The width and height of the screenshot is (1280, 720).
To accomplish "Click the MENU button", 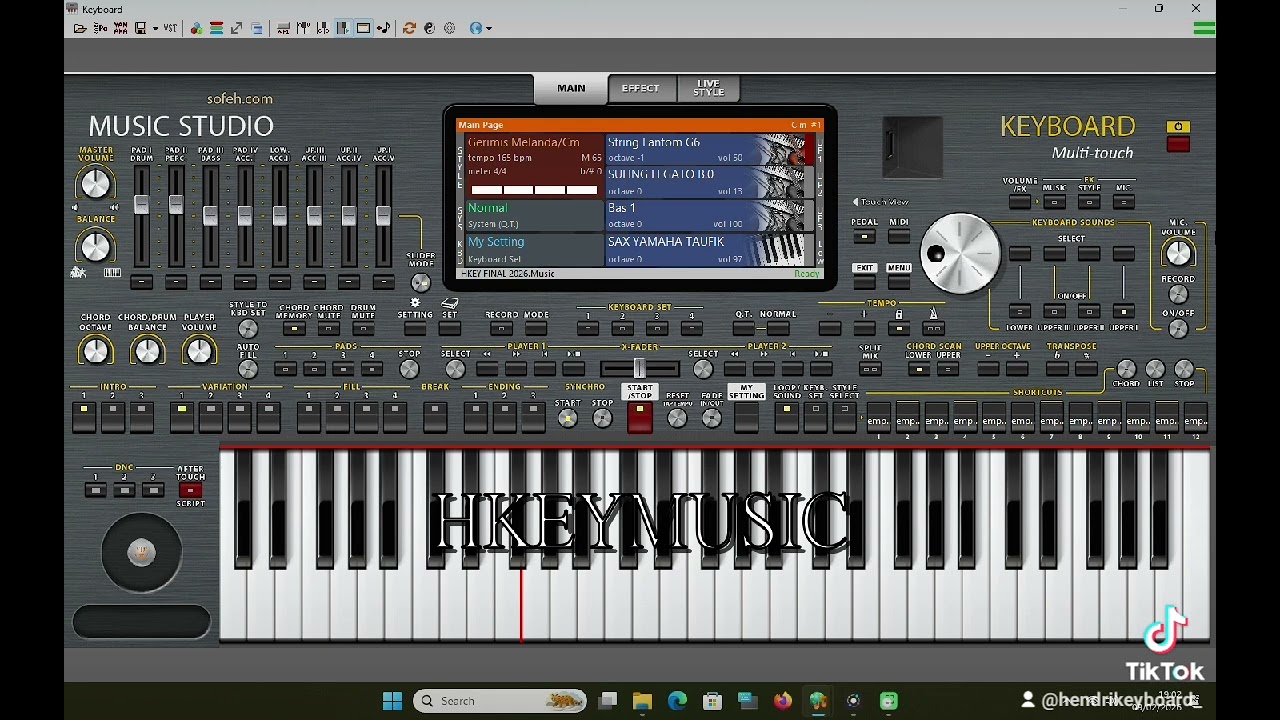I will point(899,282).
